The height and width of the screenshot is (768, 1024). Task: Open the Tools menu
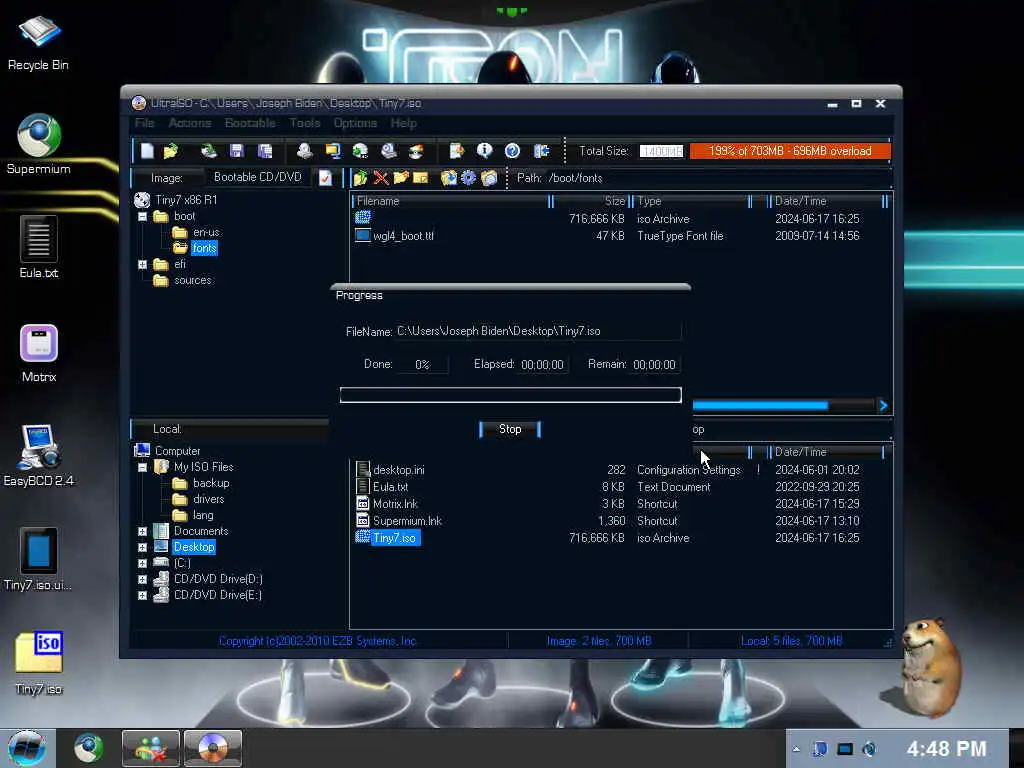click(x=305, y=123)
